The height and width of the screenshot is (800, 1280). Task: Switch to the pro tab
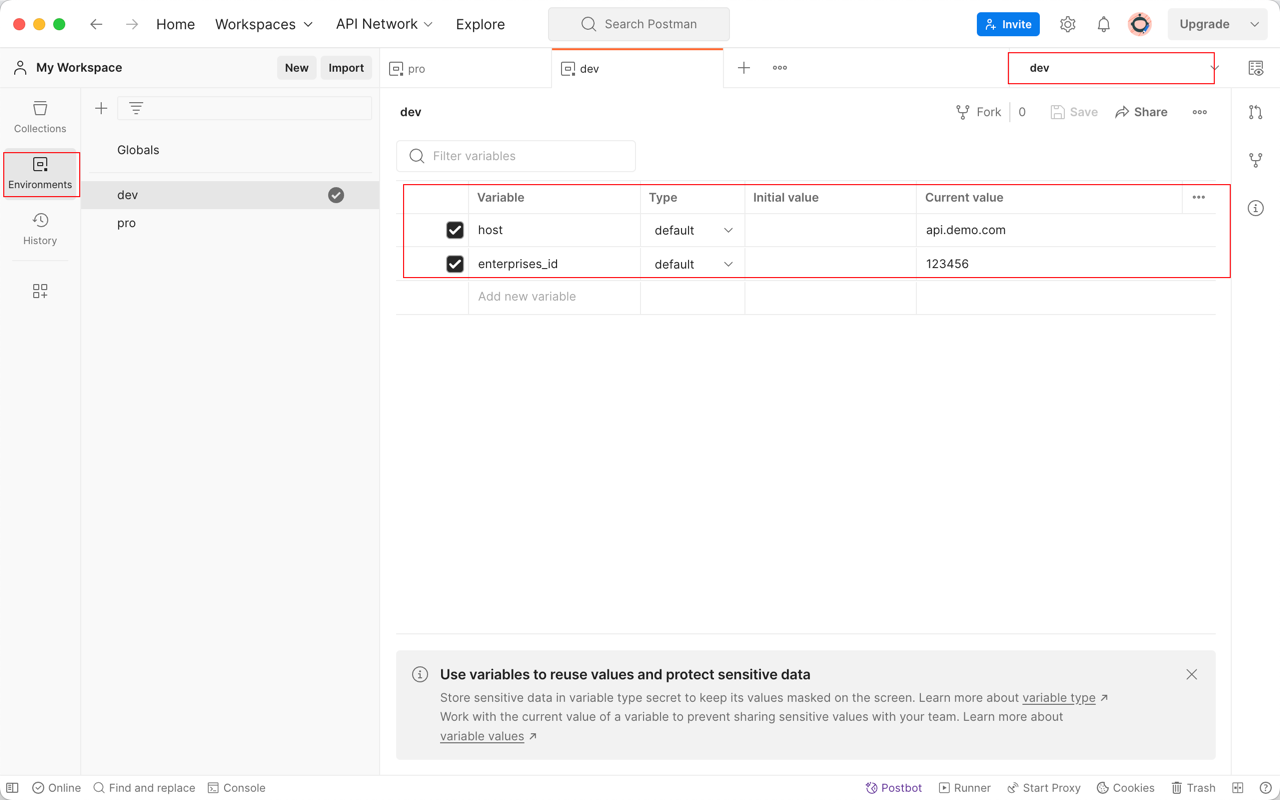click(x=466, y=69)
